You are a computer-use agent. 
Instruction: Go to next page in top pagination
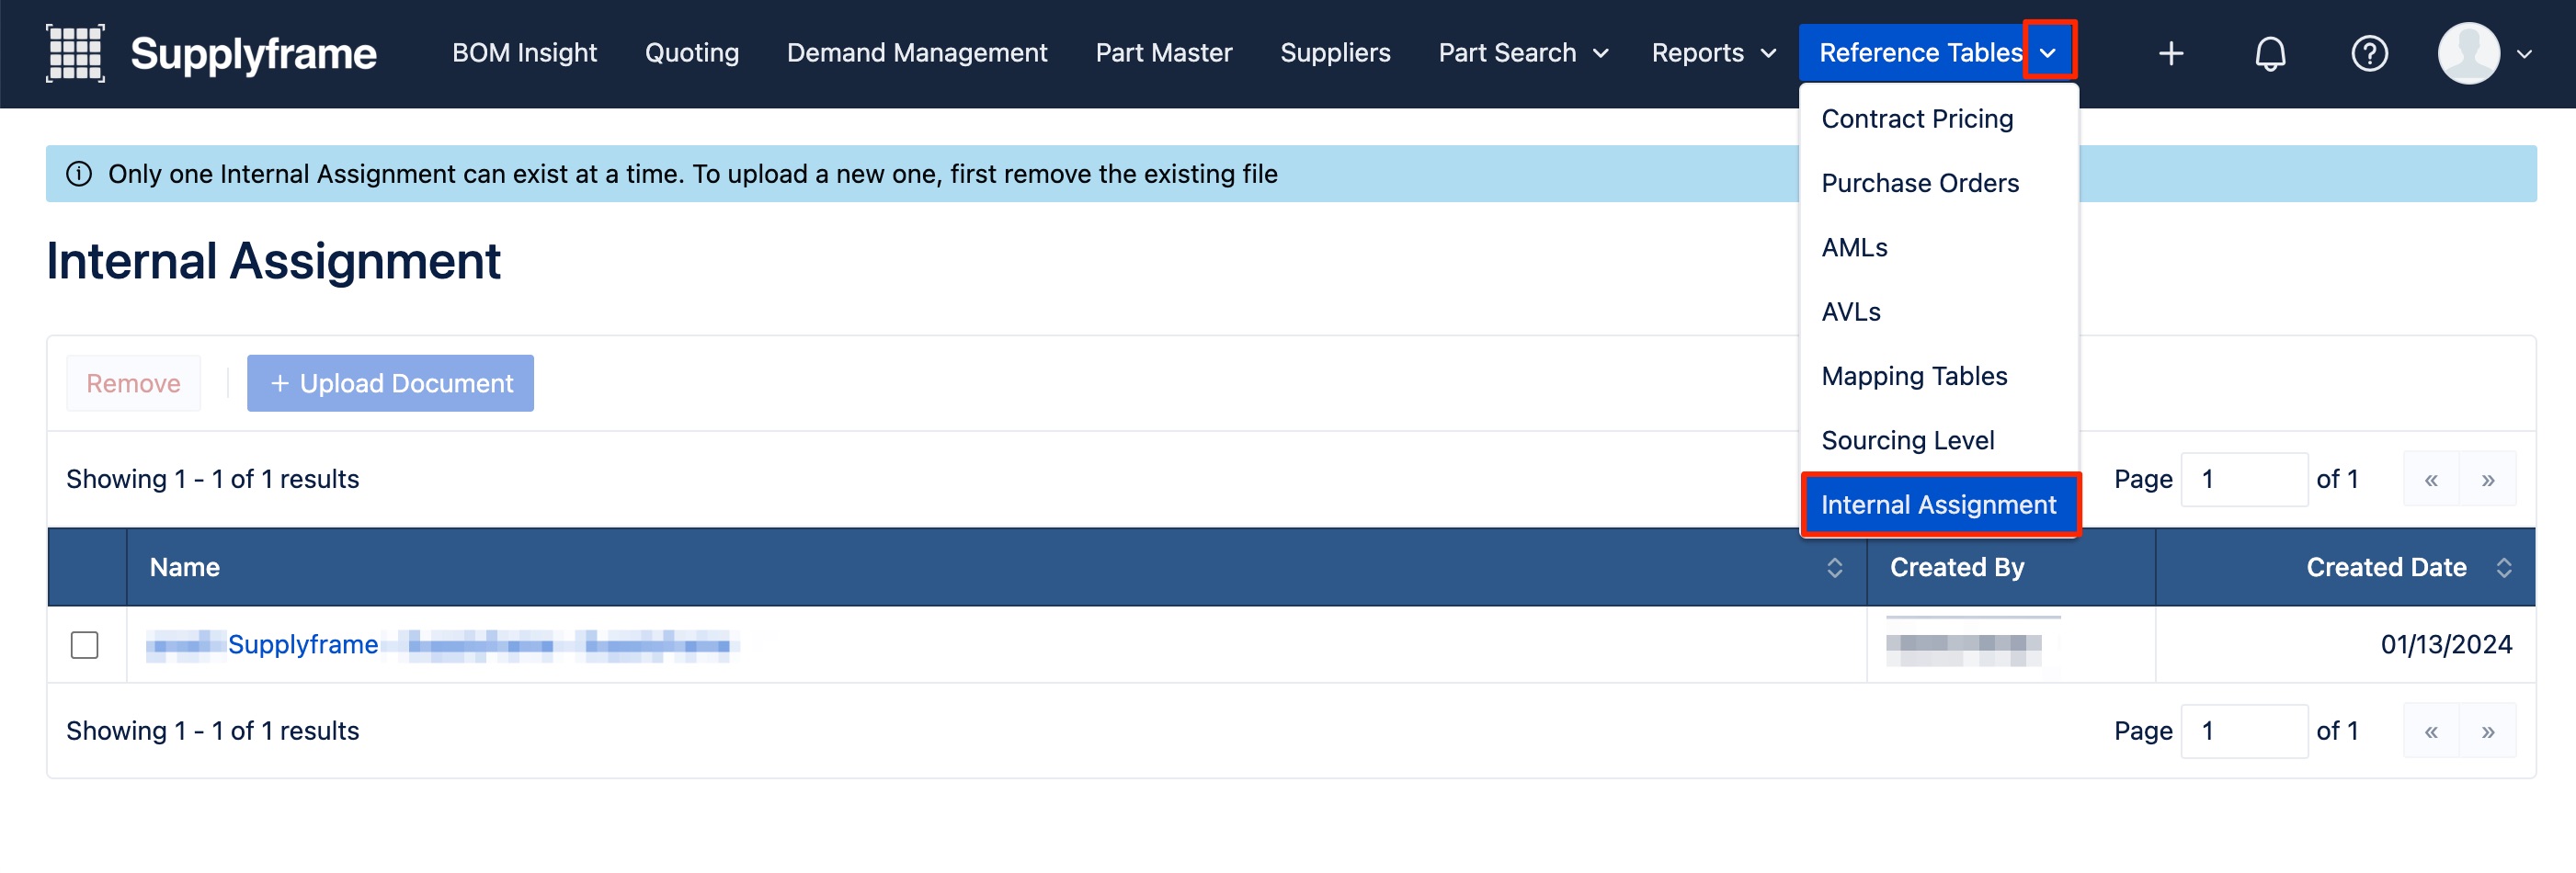coord(2487,480)
